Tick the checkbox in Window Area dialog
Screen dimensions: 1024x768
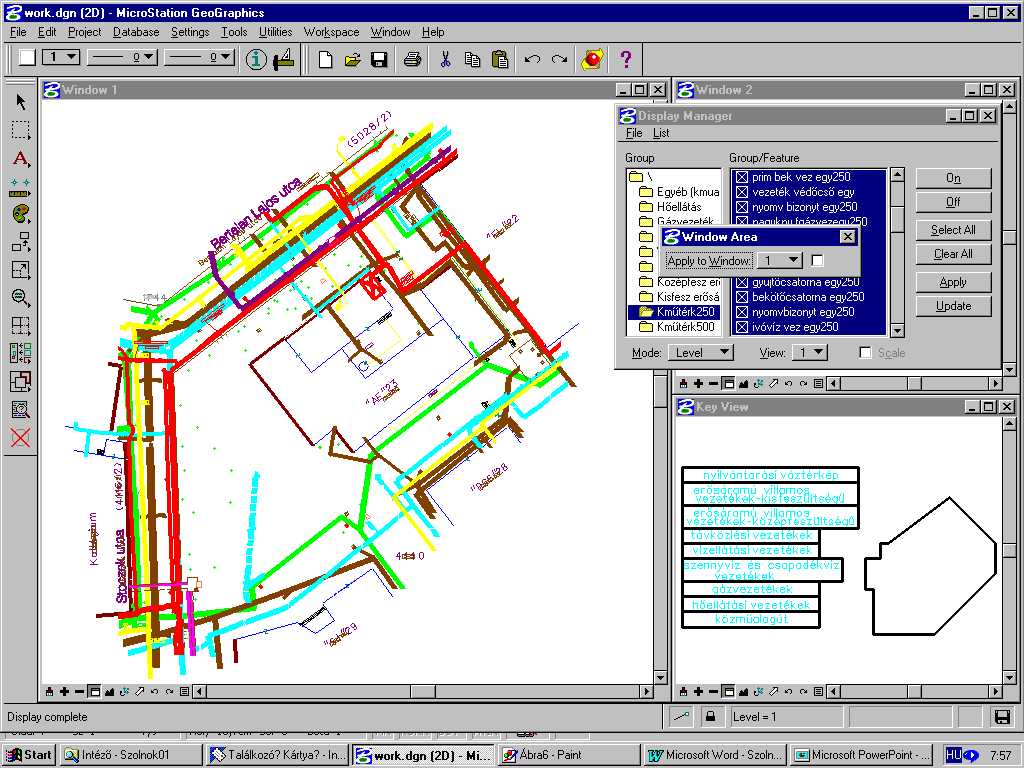tap(817, 261)
